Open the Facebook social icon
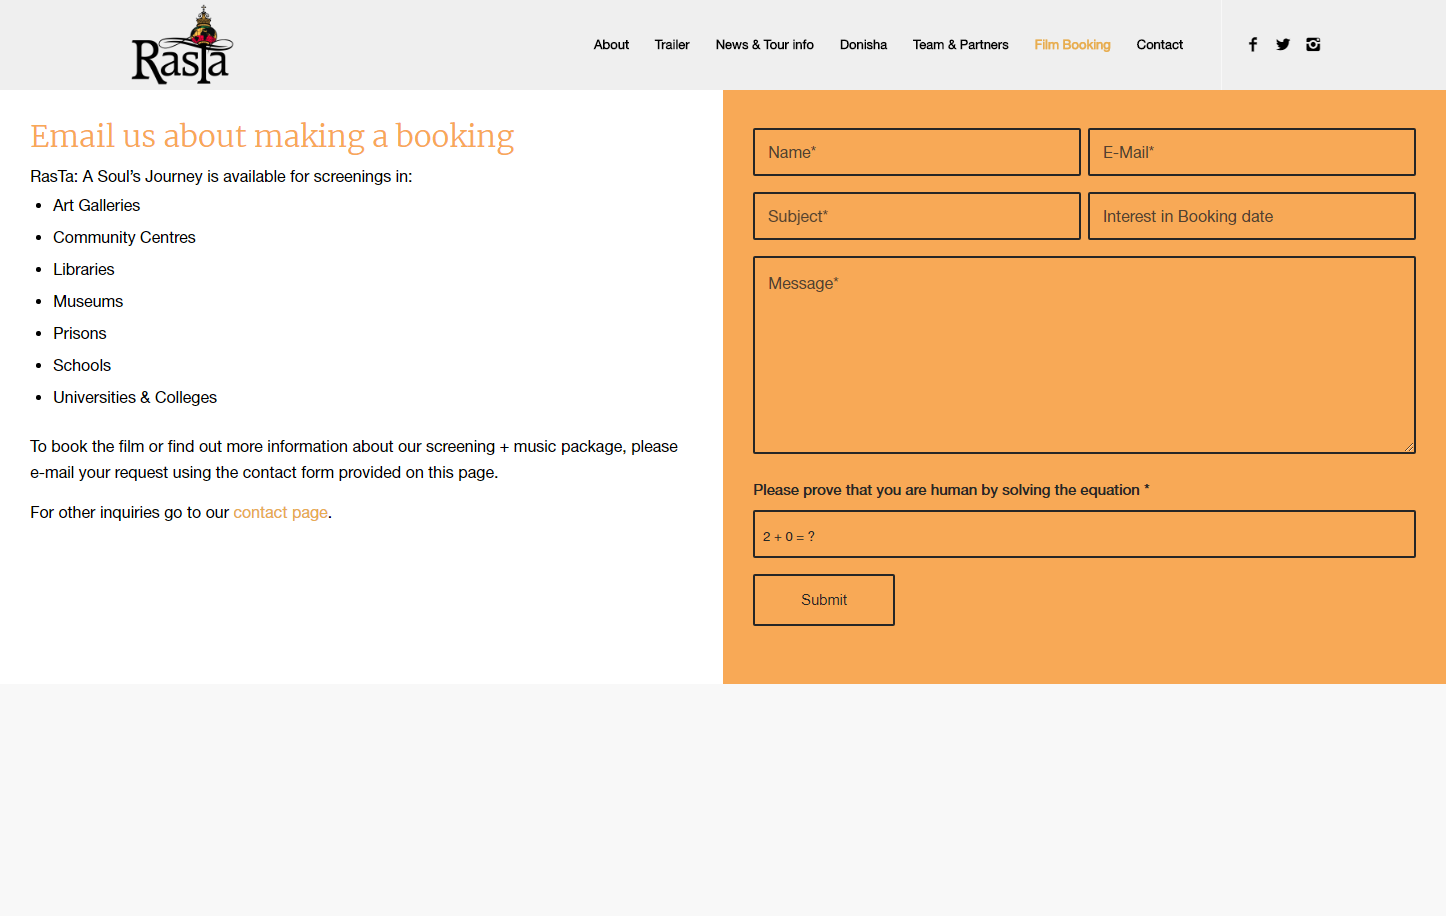The height and width of the screenshot is (916, 1446). (1253, 44)
